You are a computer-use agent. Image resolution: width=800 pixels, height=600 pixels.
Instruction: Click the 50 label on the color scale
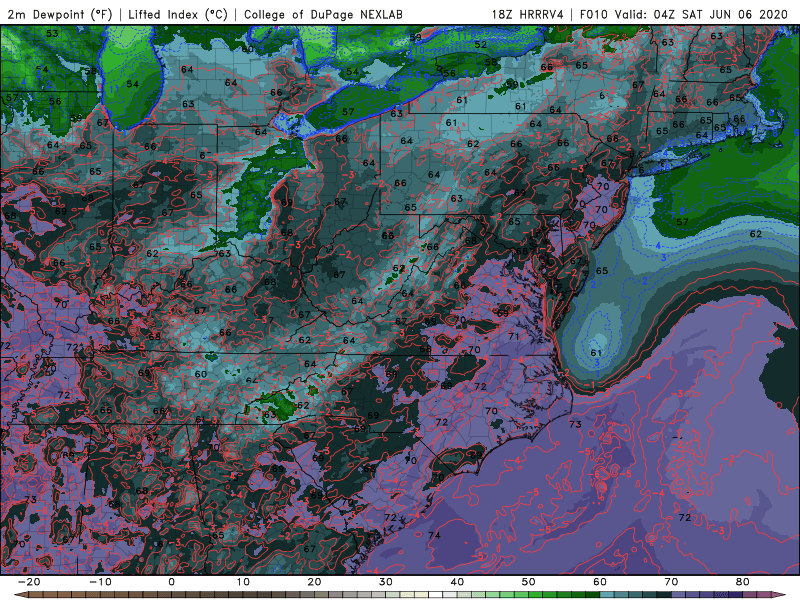(529, 582)
